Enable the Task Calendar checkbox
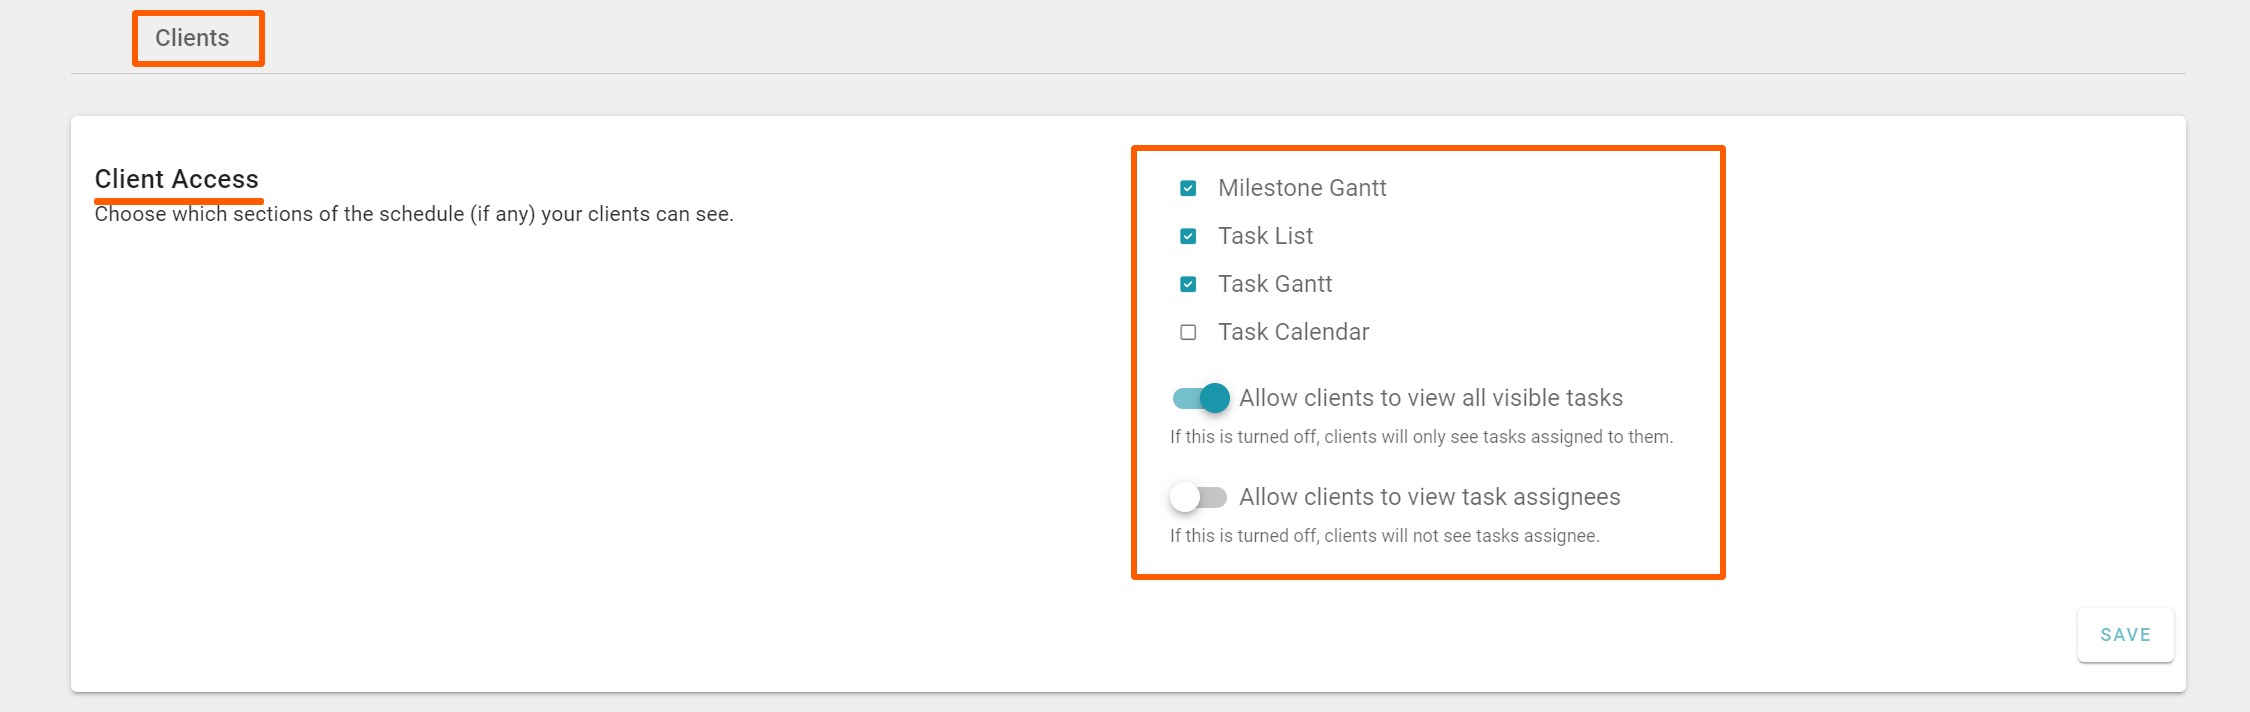2250x712 pixels. [1188, 332]
